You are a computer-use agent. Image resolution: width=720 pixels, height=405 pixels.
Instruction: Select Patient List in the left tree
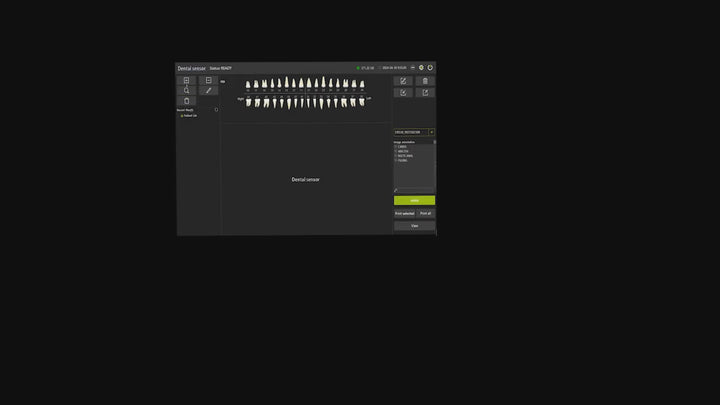coord(189,115)
